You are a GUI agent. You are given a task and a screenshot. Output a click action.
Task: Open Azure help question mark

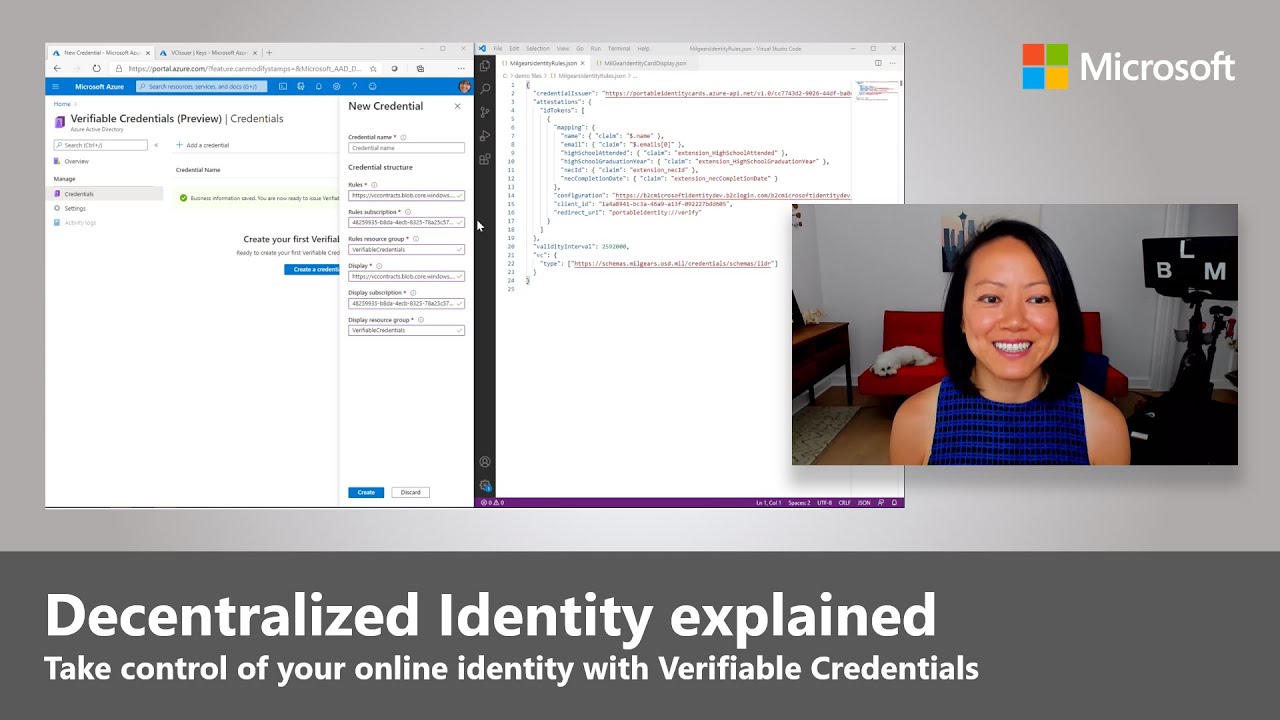pos(354,87)
